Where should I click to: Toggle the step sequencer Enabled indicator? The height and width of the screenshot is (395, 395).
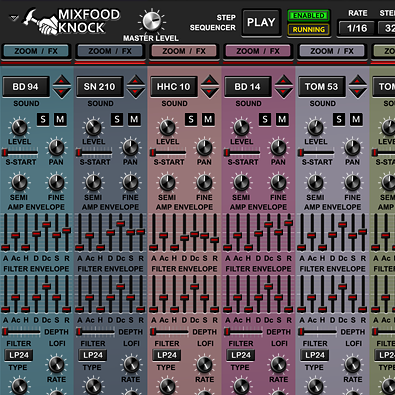point(308,16)
